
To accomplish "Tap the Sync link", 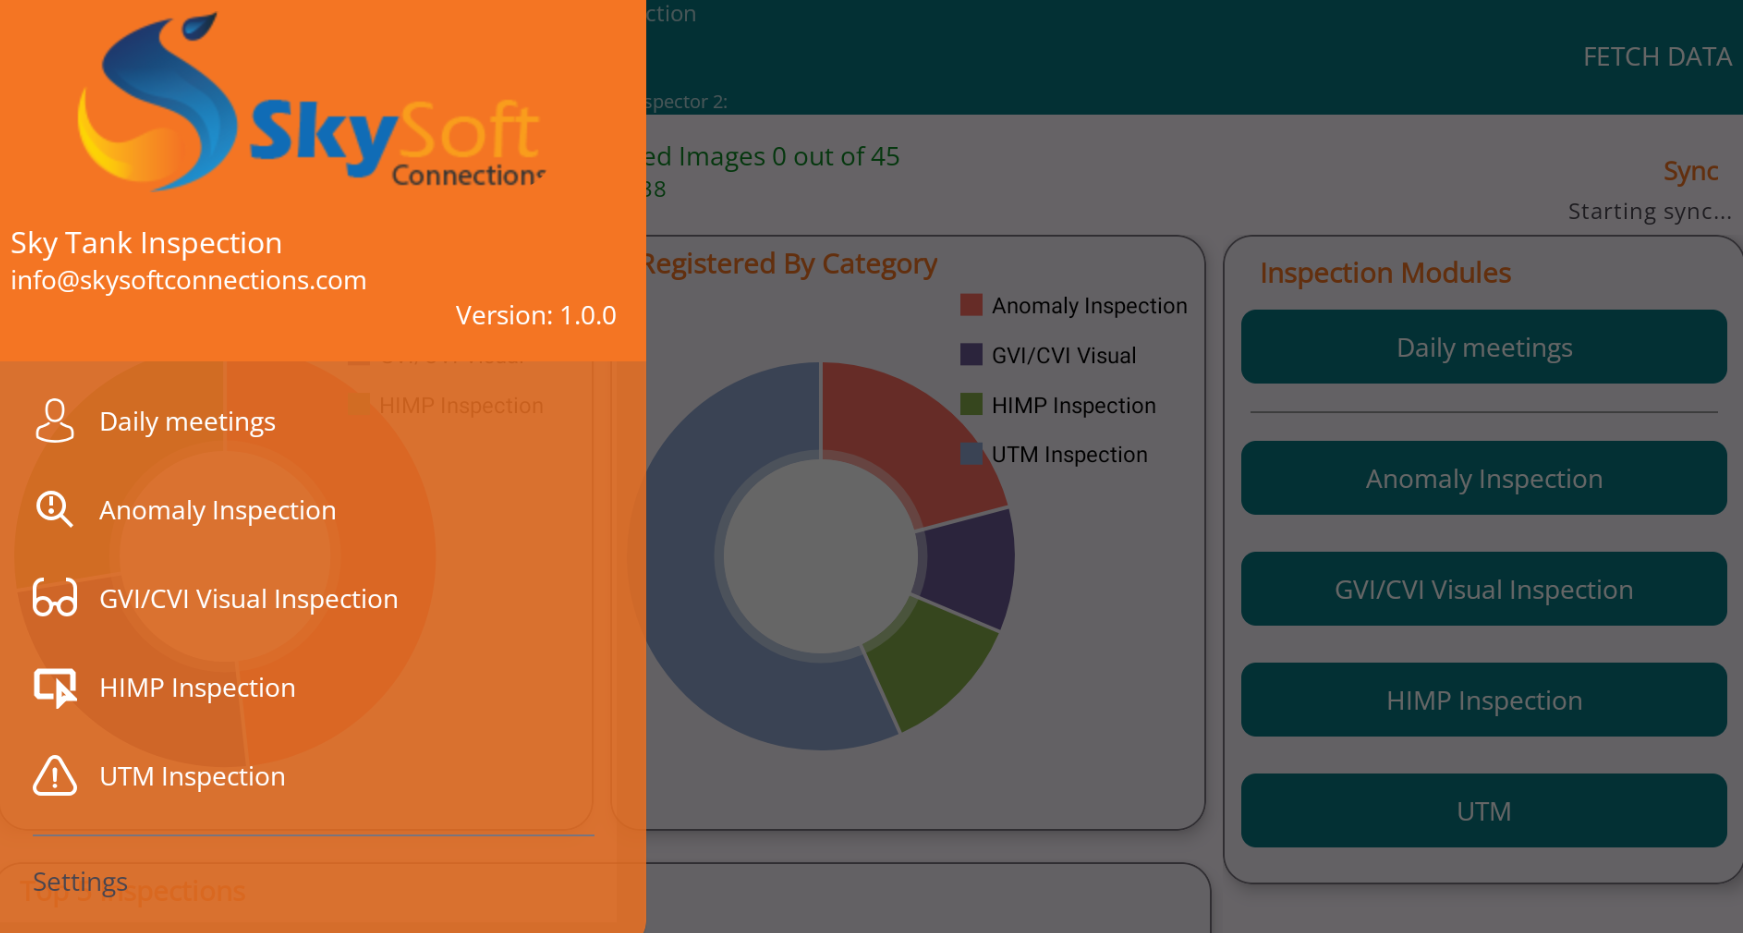I will (1690, 171).
